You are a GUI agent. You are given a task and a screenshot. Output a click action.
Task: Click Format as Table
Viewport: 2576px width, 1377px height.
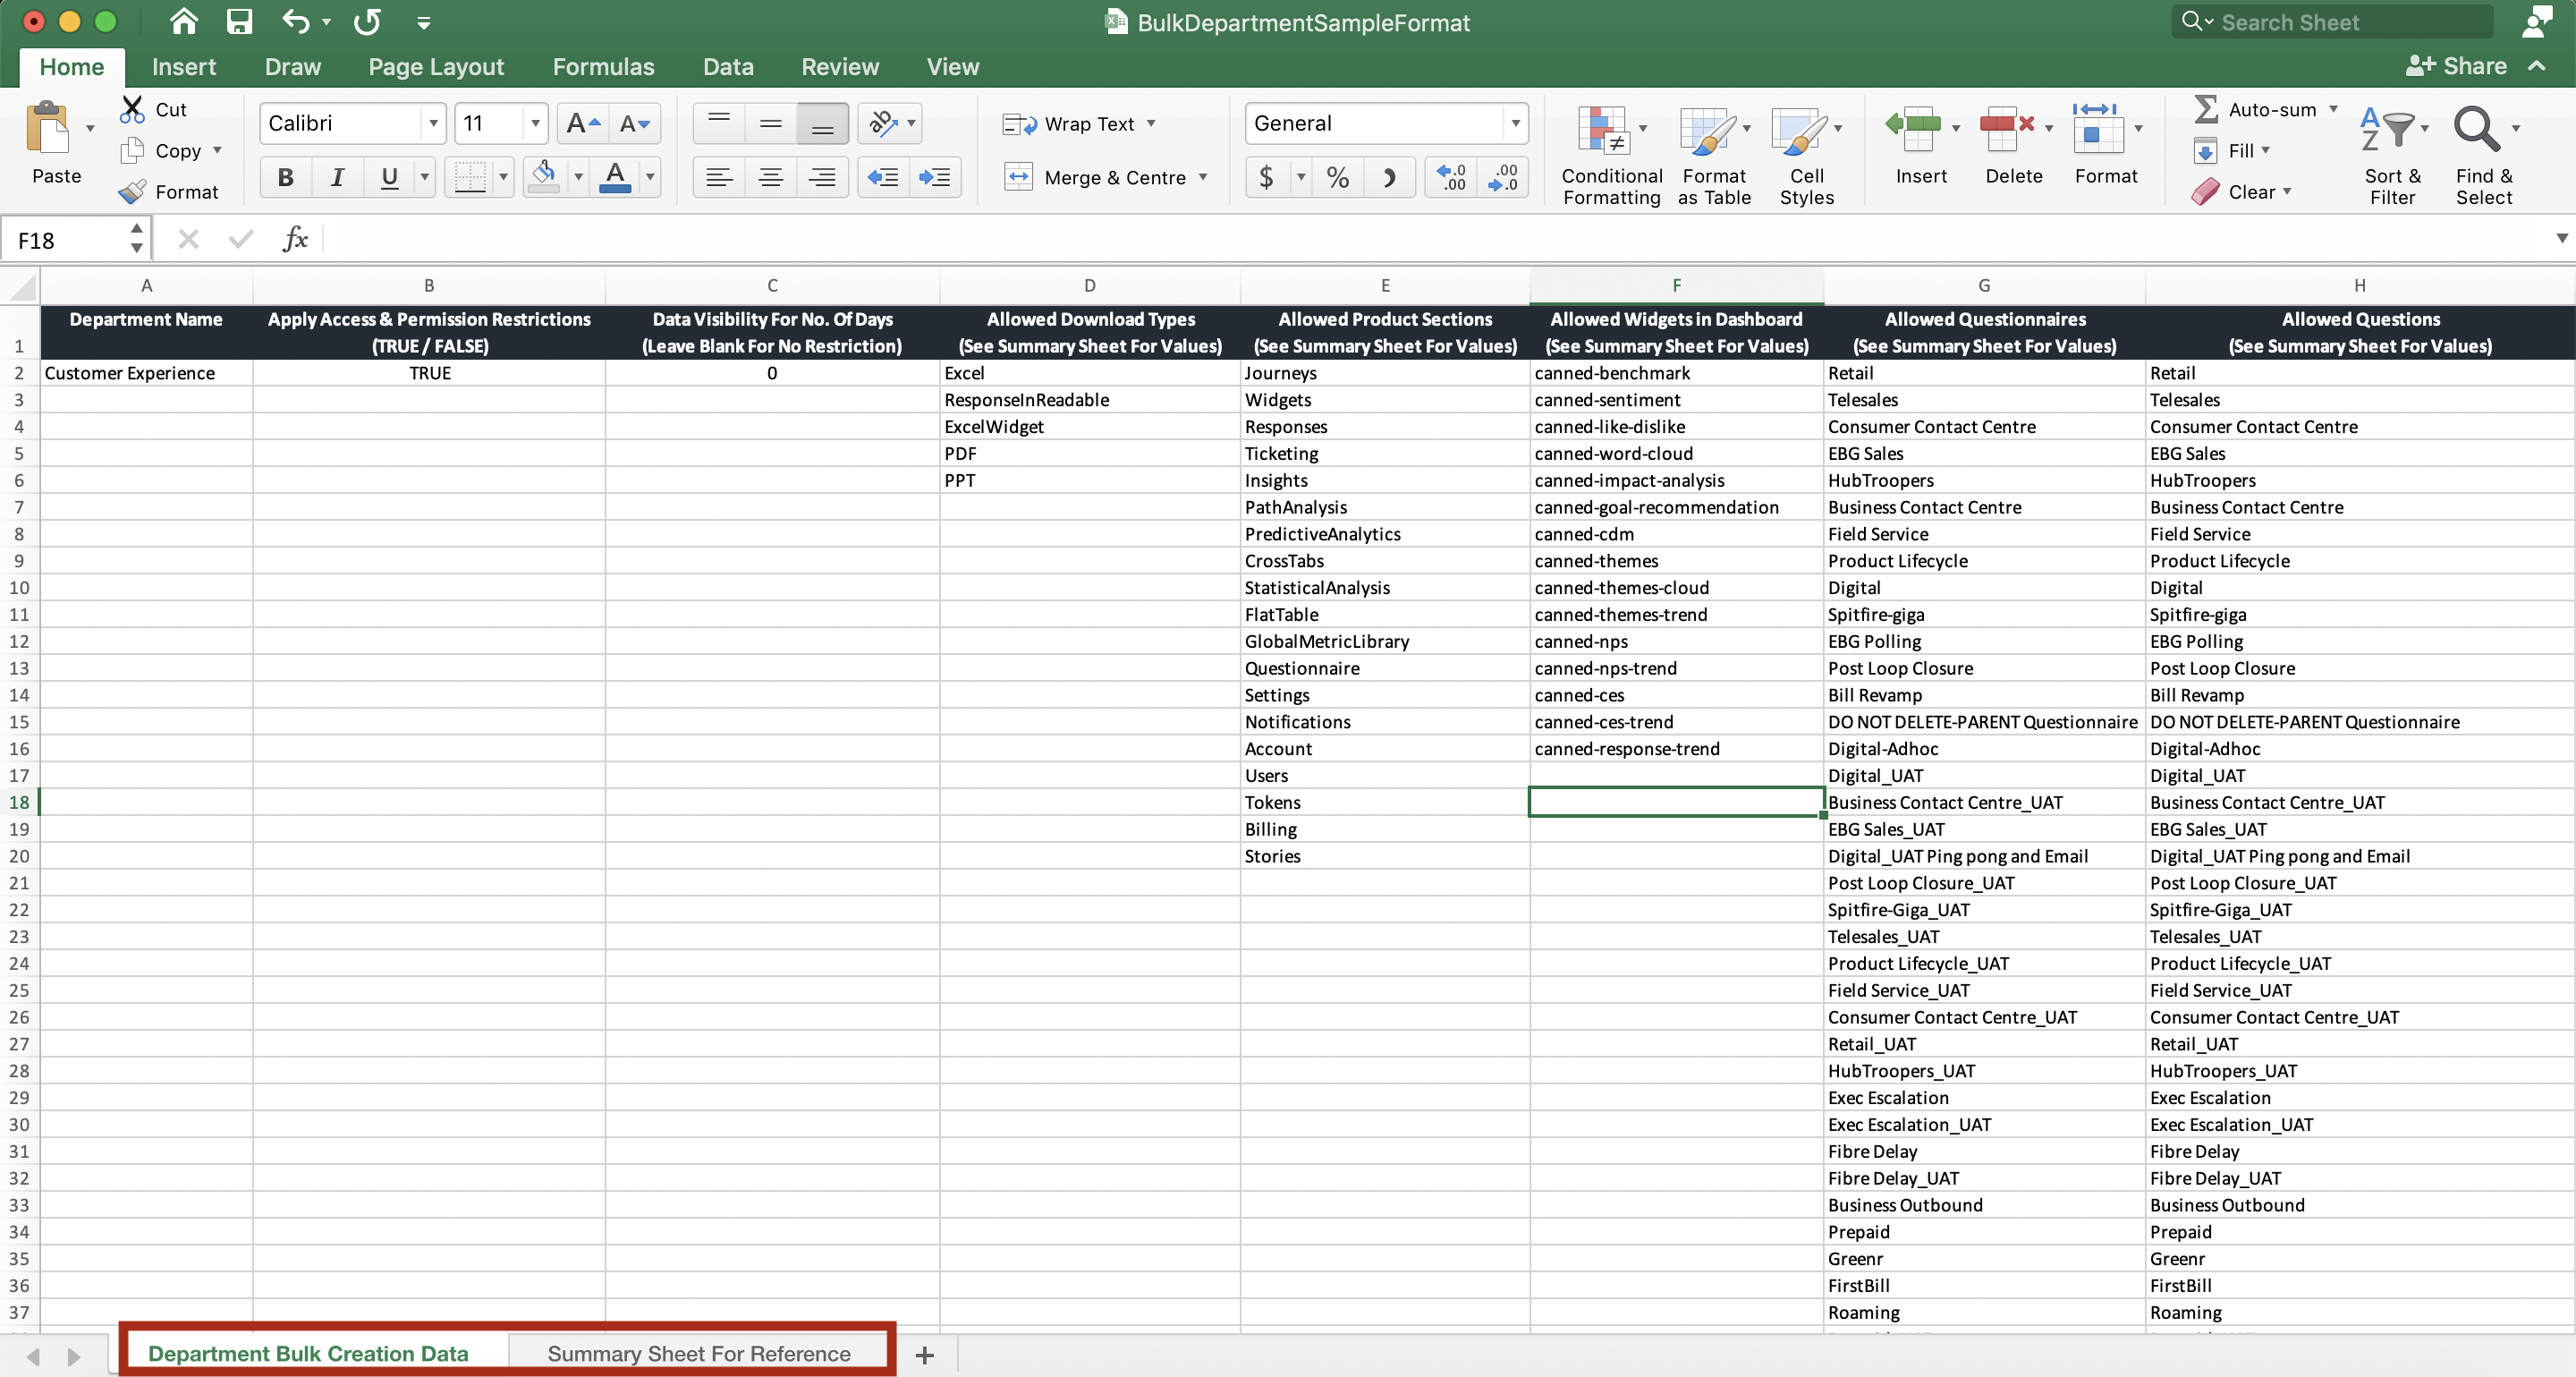[x=1713, y=157]
